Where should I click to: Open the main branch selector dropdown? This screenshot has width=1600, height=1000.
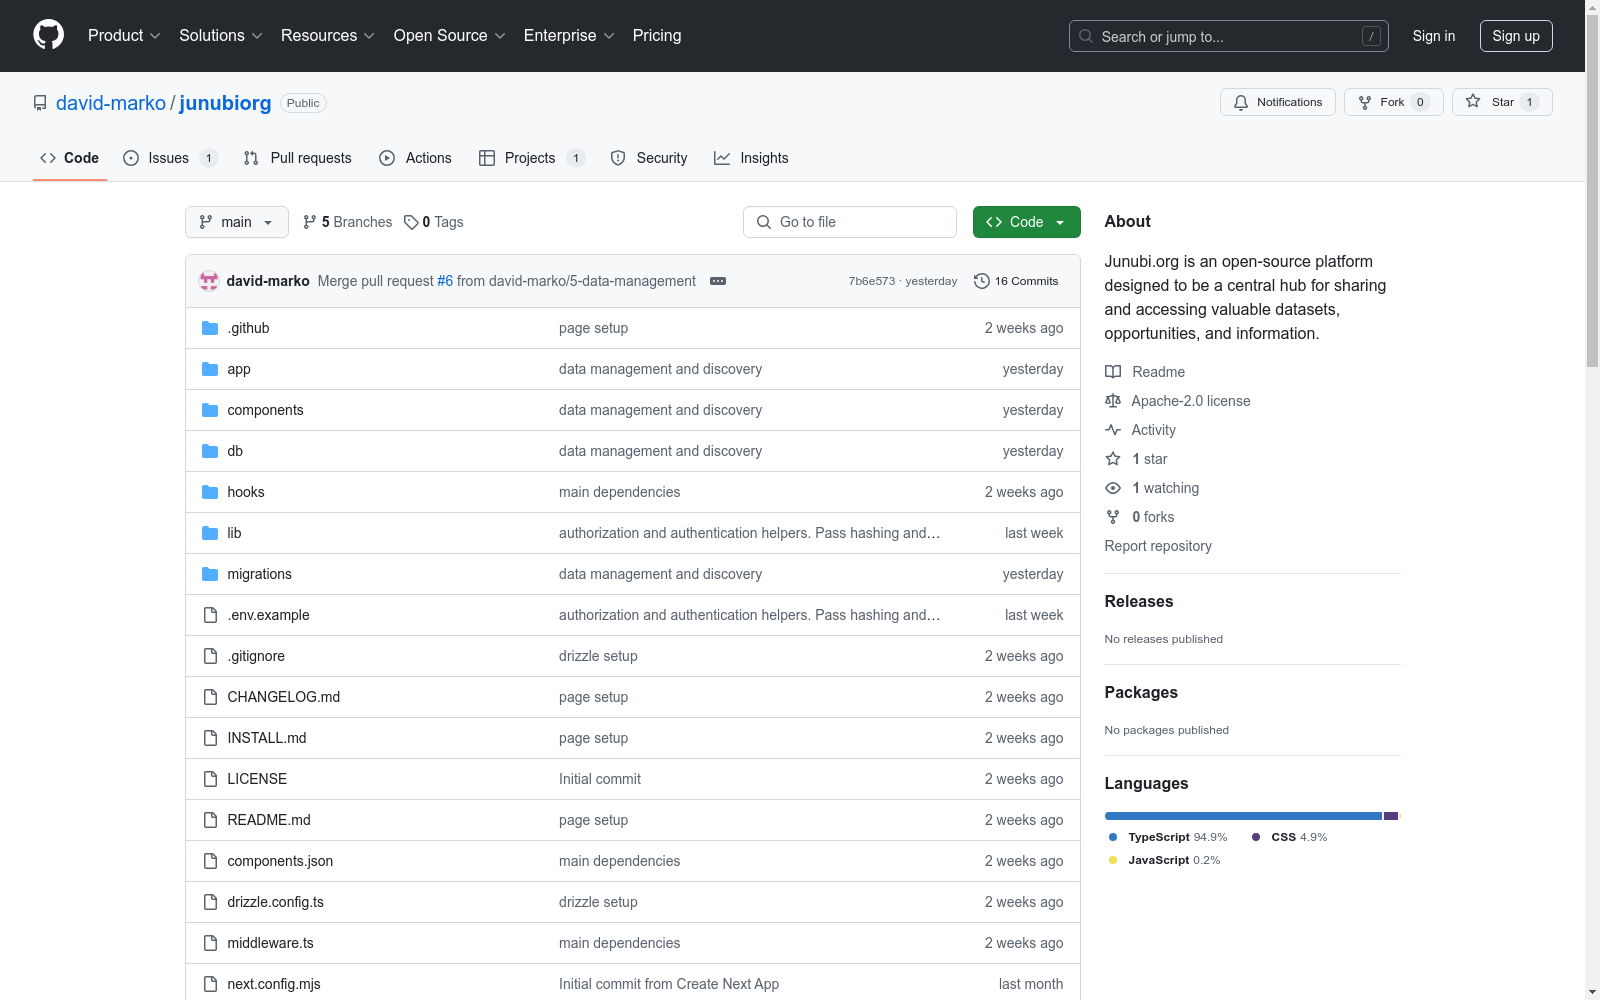(237, 222)
